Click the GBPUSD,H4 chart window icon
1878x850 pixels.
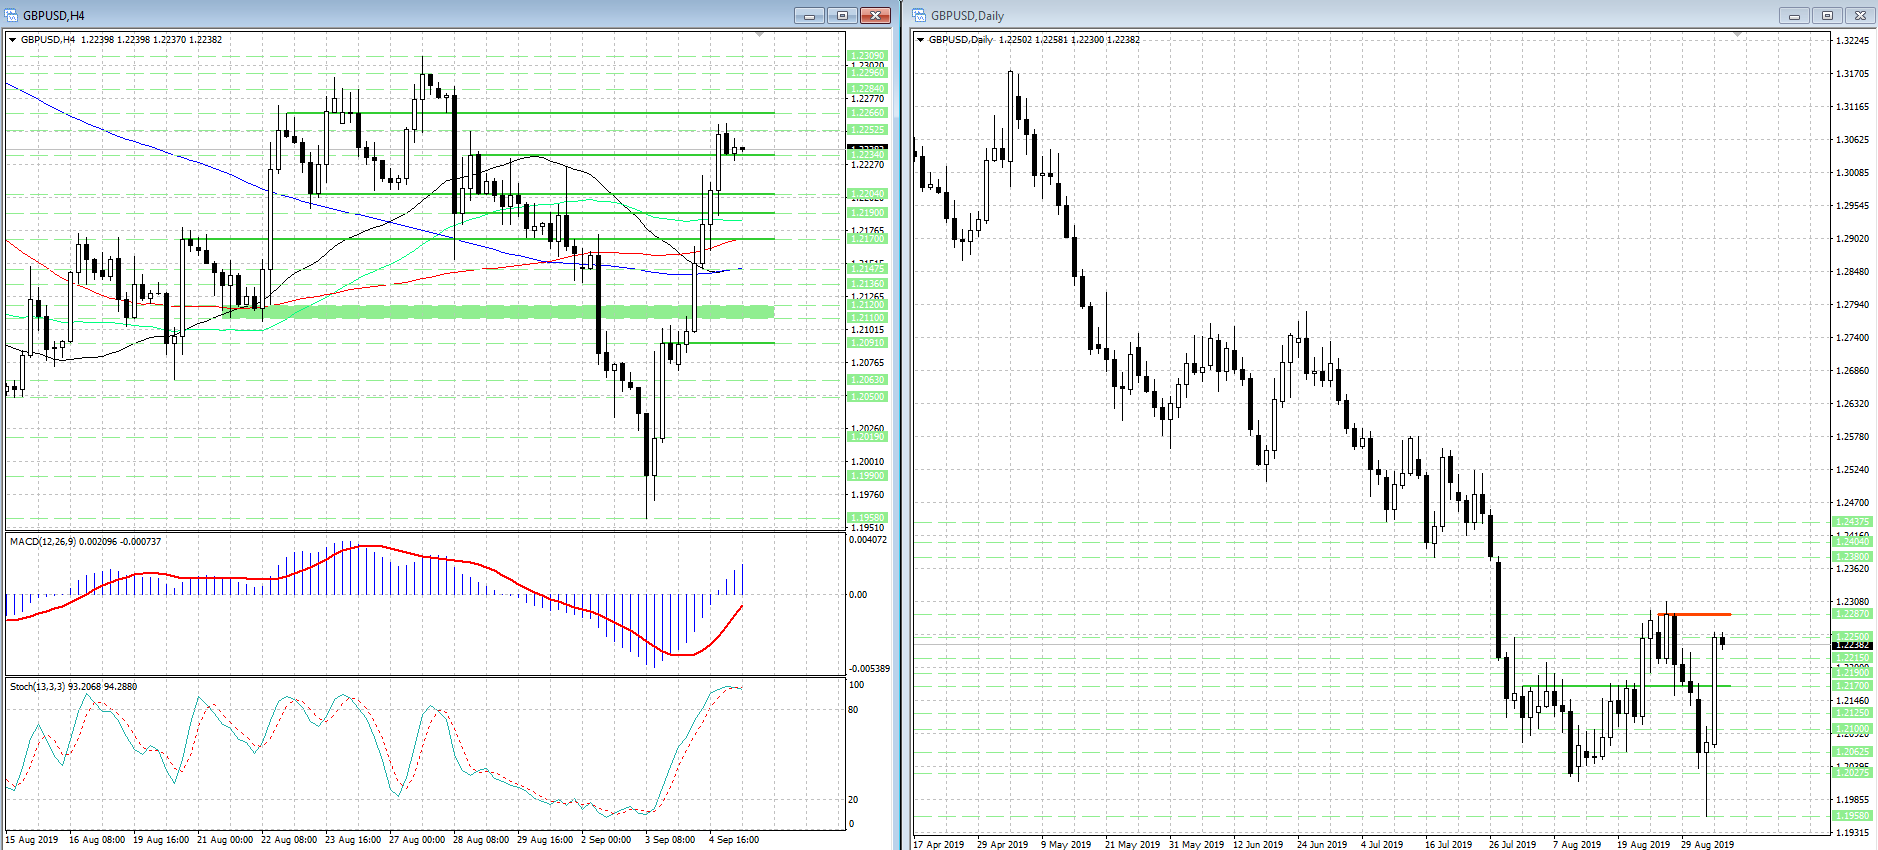pyautogui.click(x=12, y=15)
